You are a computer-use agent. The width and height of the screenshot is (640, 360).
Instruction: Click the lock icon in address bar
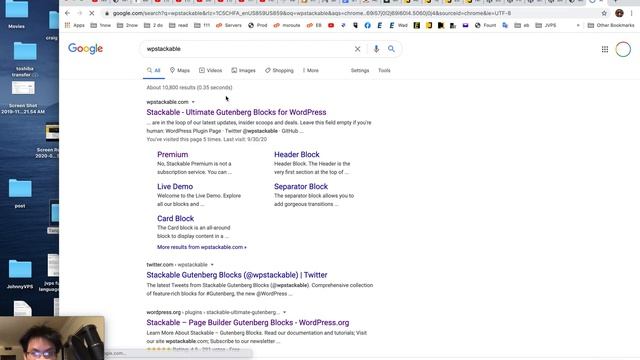click(x=107, y=13)
